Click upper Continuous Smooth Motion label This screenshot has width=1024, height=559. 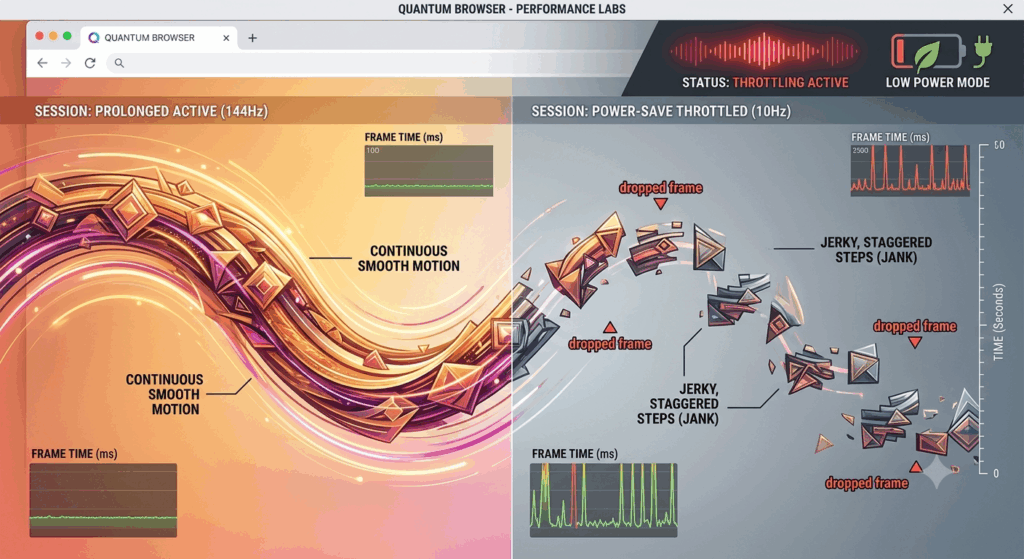coord(408,259)
